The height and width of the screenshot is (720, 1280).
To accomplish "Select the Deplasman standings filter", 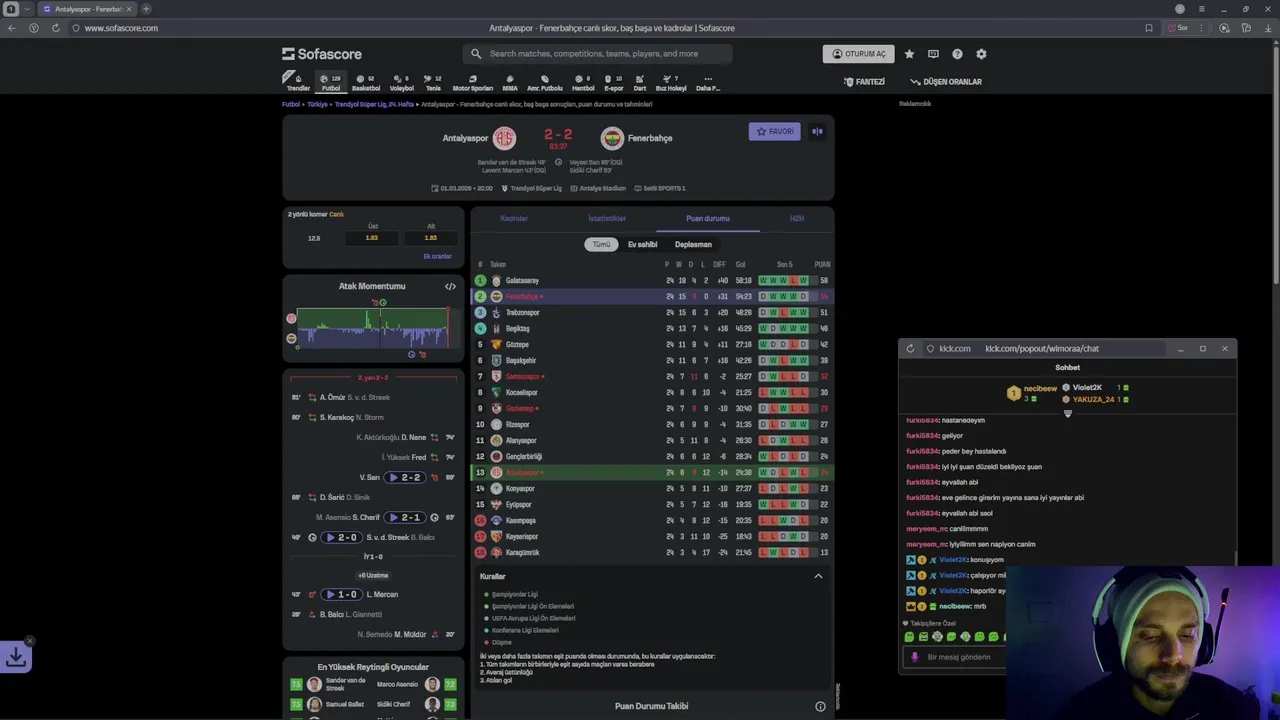I will (693, 244).
